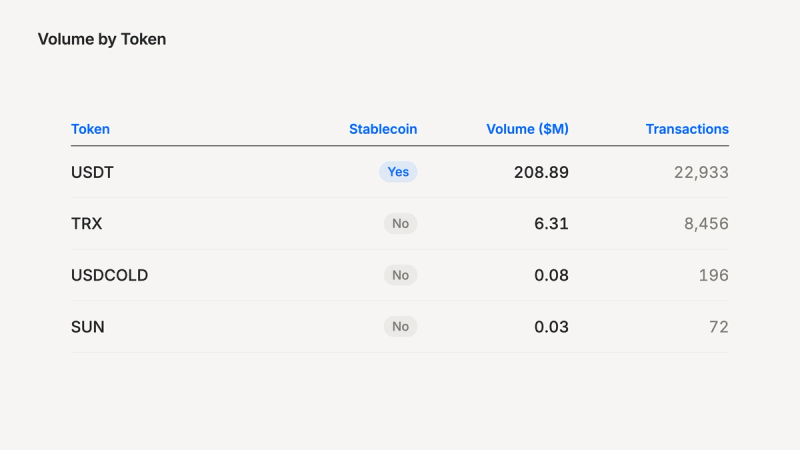The width and height of the screenshot is (800, 450).
Task: Select the USDCOLD token name
Action: pyautogui.click(x=110, y=275)
